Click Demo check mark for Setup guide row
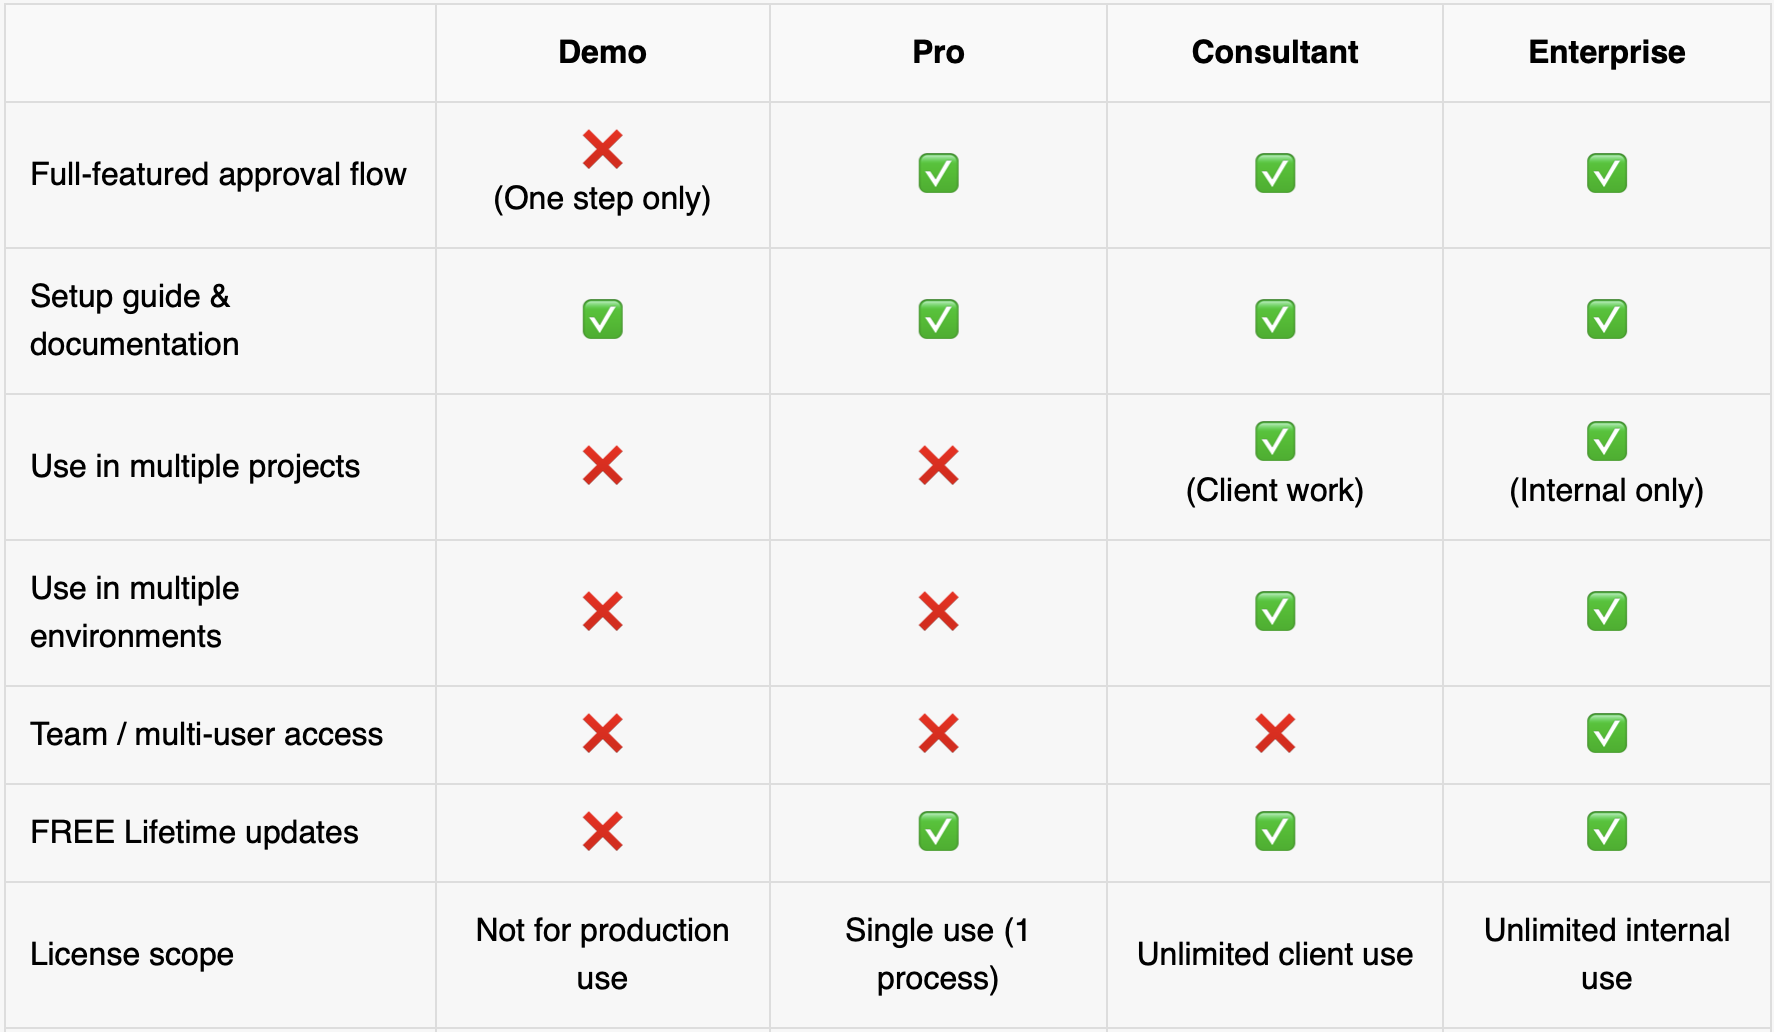Viewport: 1774px width, 1032px height. point(602,320)
